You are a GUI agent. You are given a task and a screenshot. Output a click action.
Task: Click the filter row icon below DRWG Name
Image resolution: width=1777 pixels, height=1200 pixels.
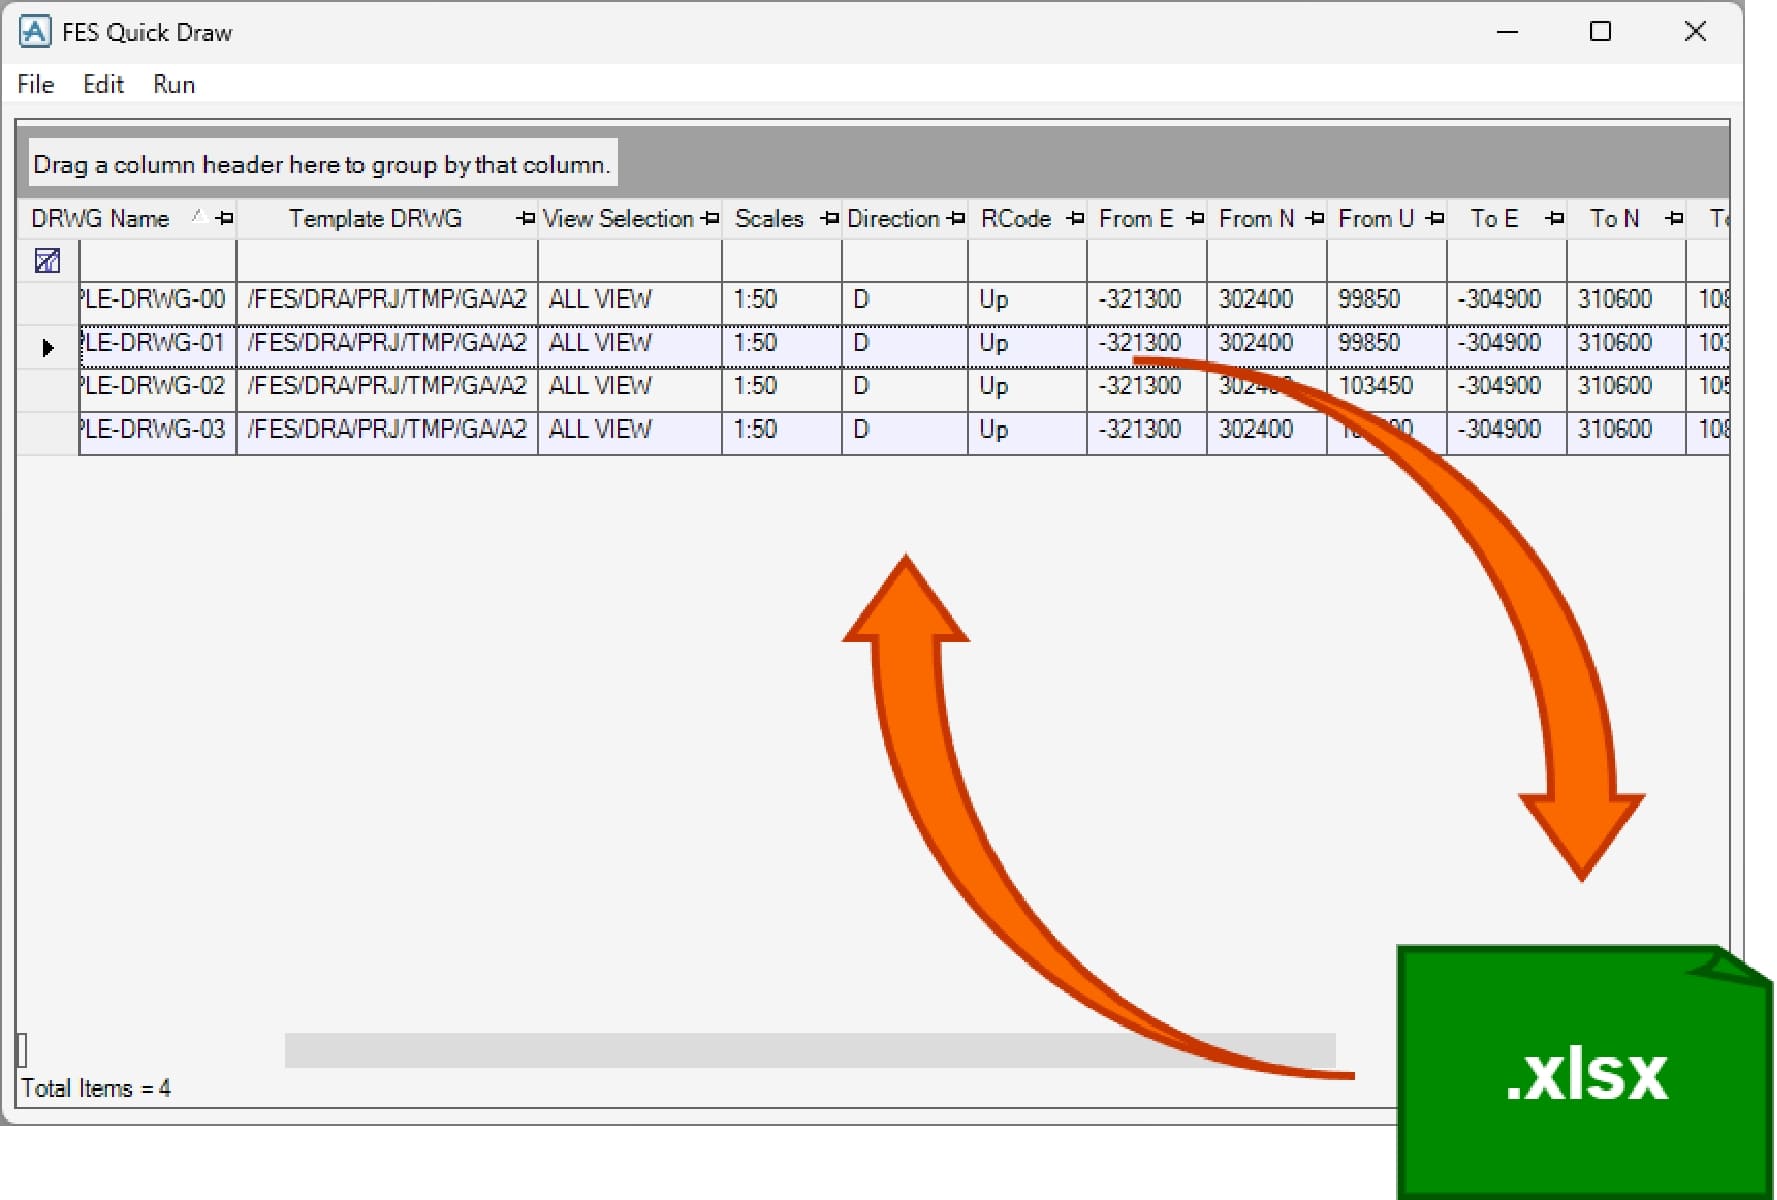pyautogui.click(x=47, y=261)
